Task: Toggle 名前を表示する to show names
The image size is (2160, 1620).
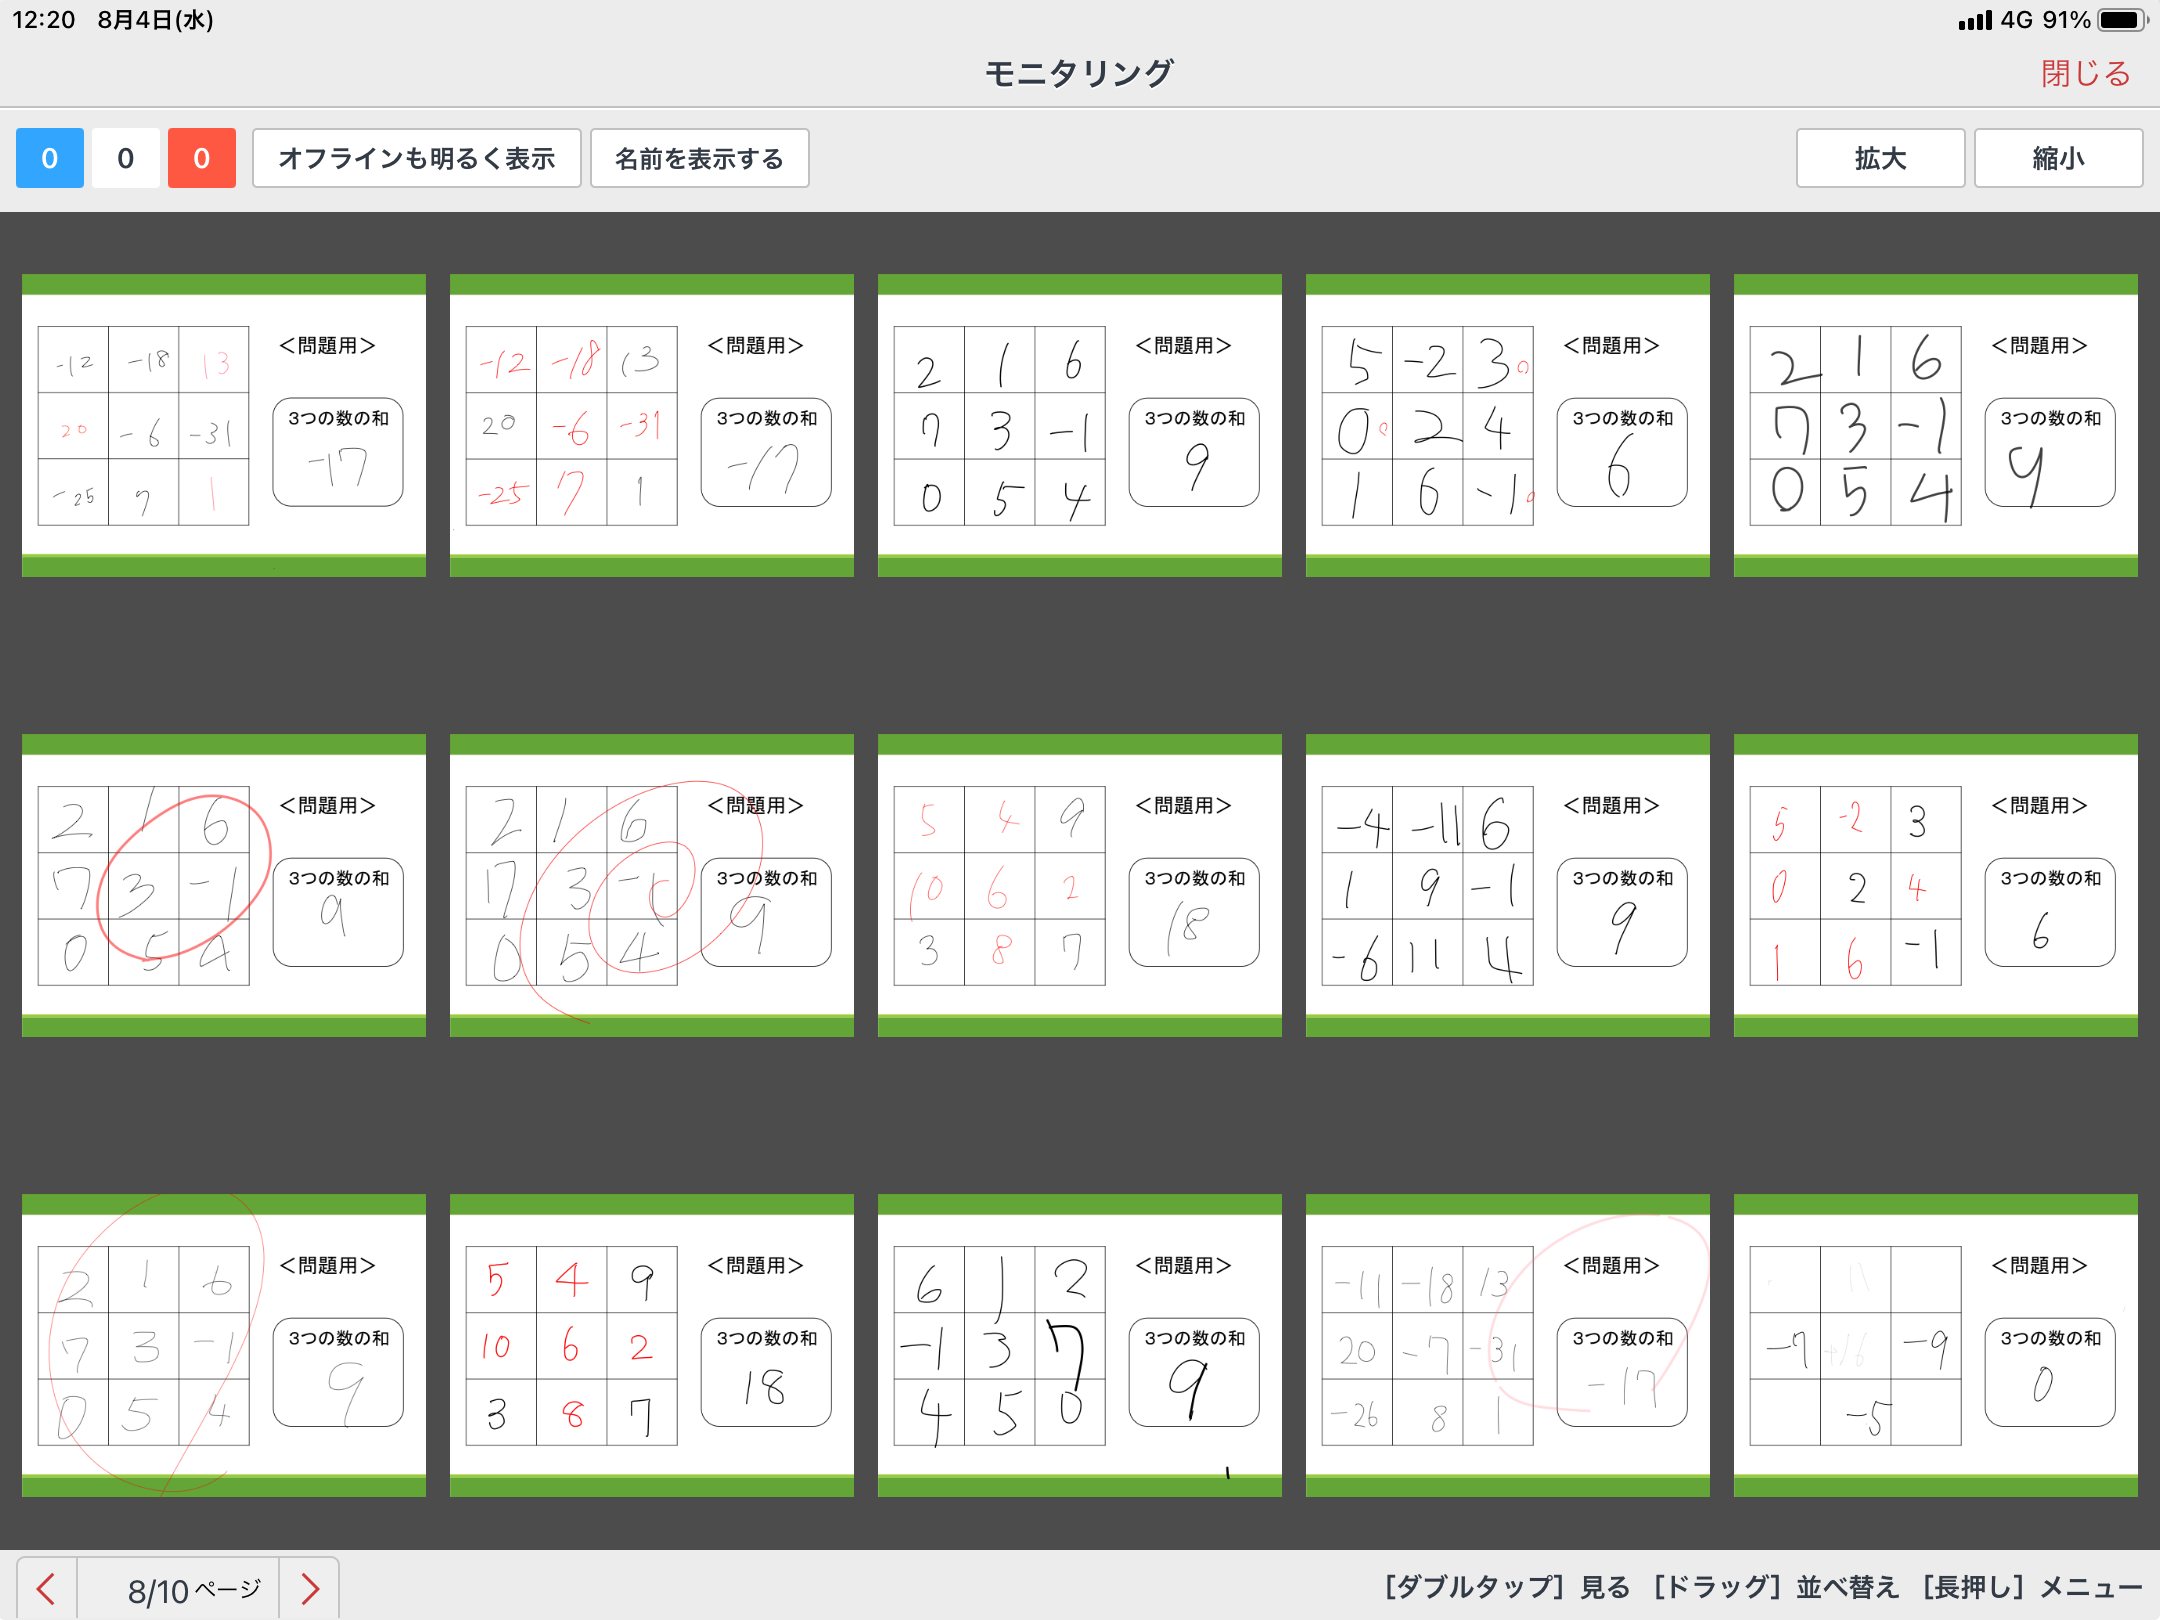Action: 699,158
